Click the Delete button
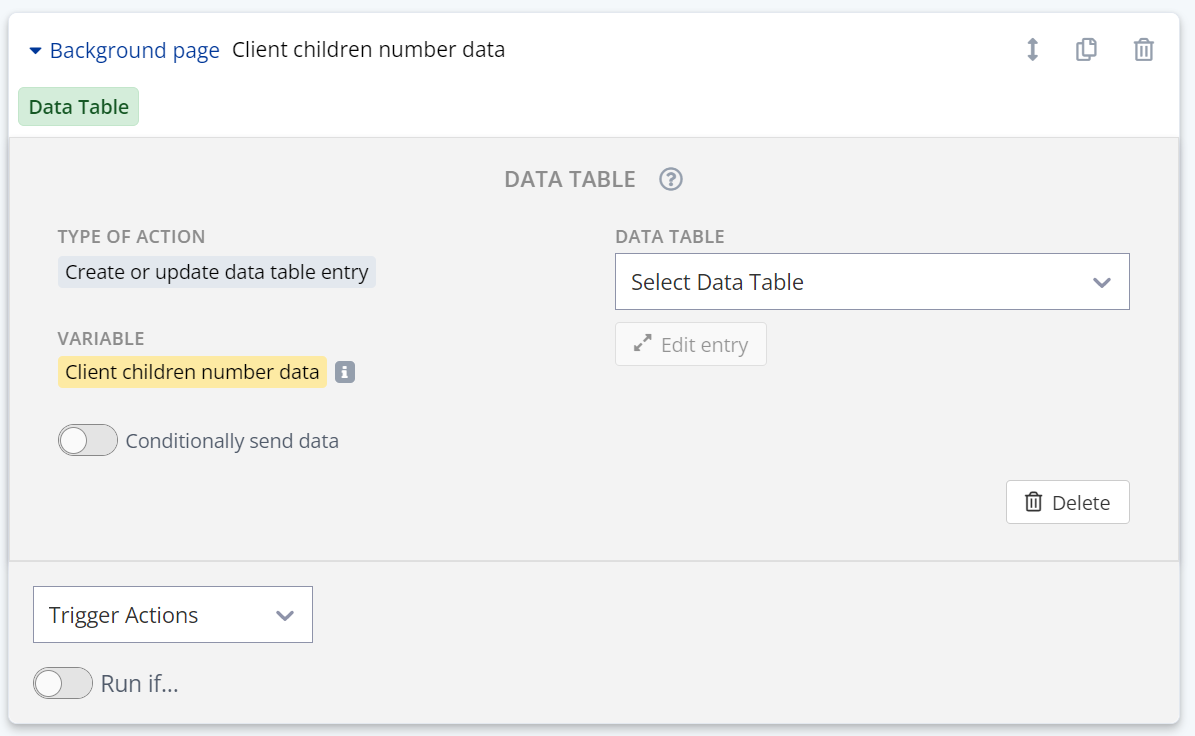This screenshot has width=1195, height=736. click(x=1067, y=502)
